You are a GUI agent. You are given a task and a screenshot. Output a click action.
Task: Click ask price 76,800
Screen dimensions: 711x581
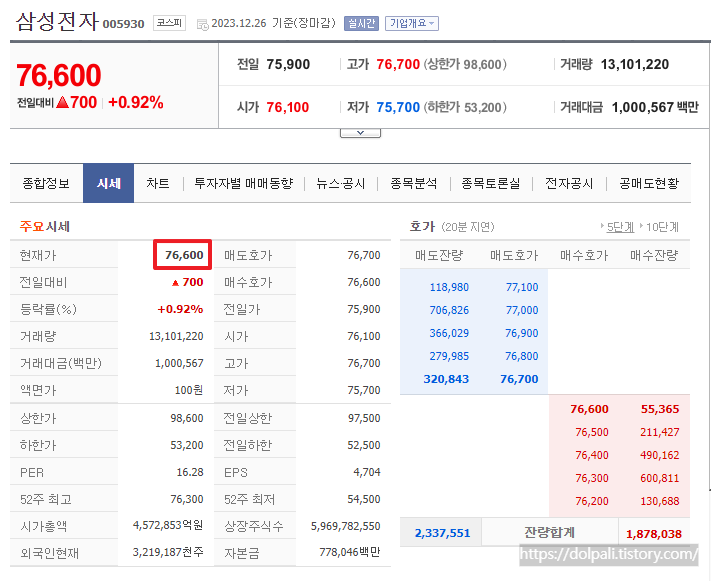click(521, 356)
